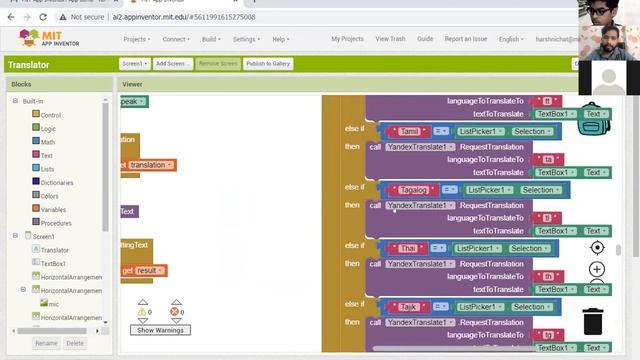Click the 'Tagalog' text string block

coord(413,190)
